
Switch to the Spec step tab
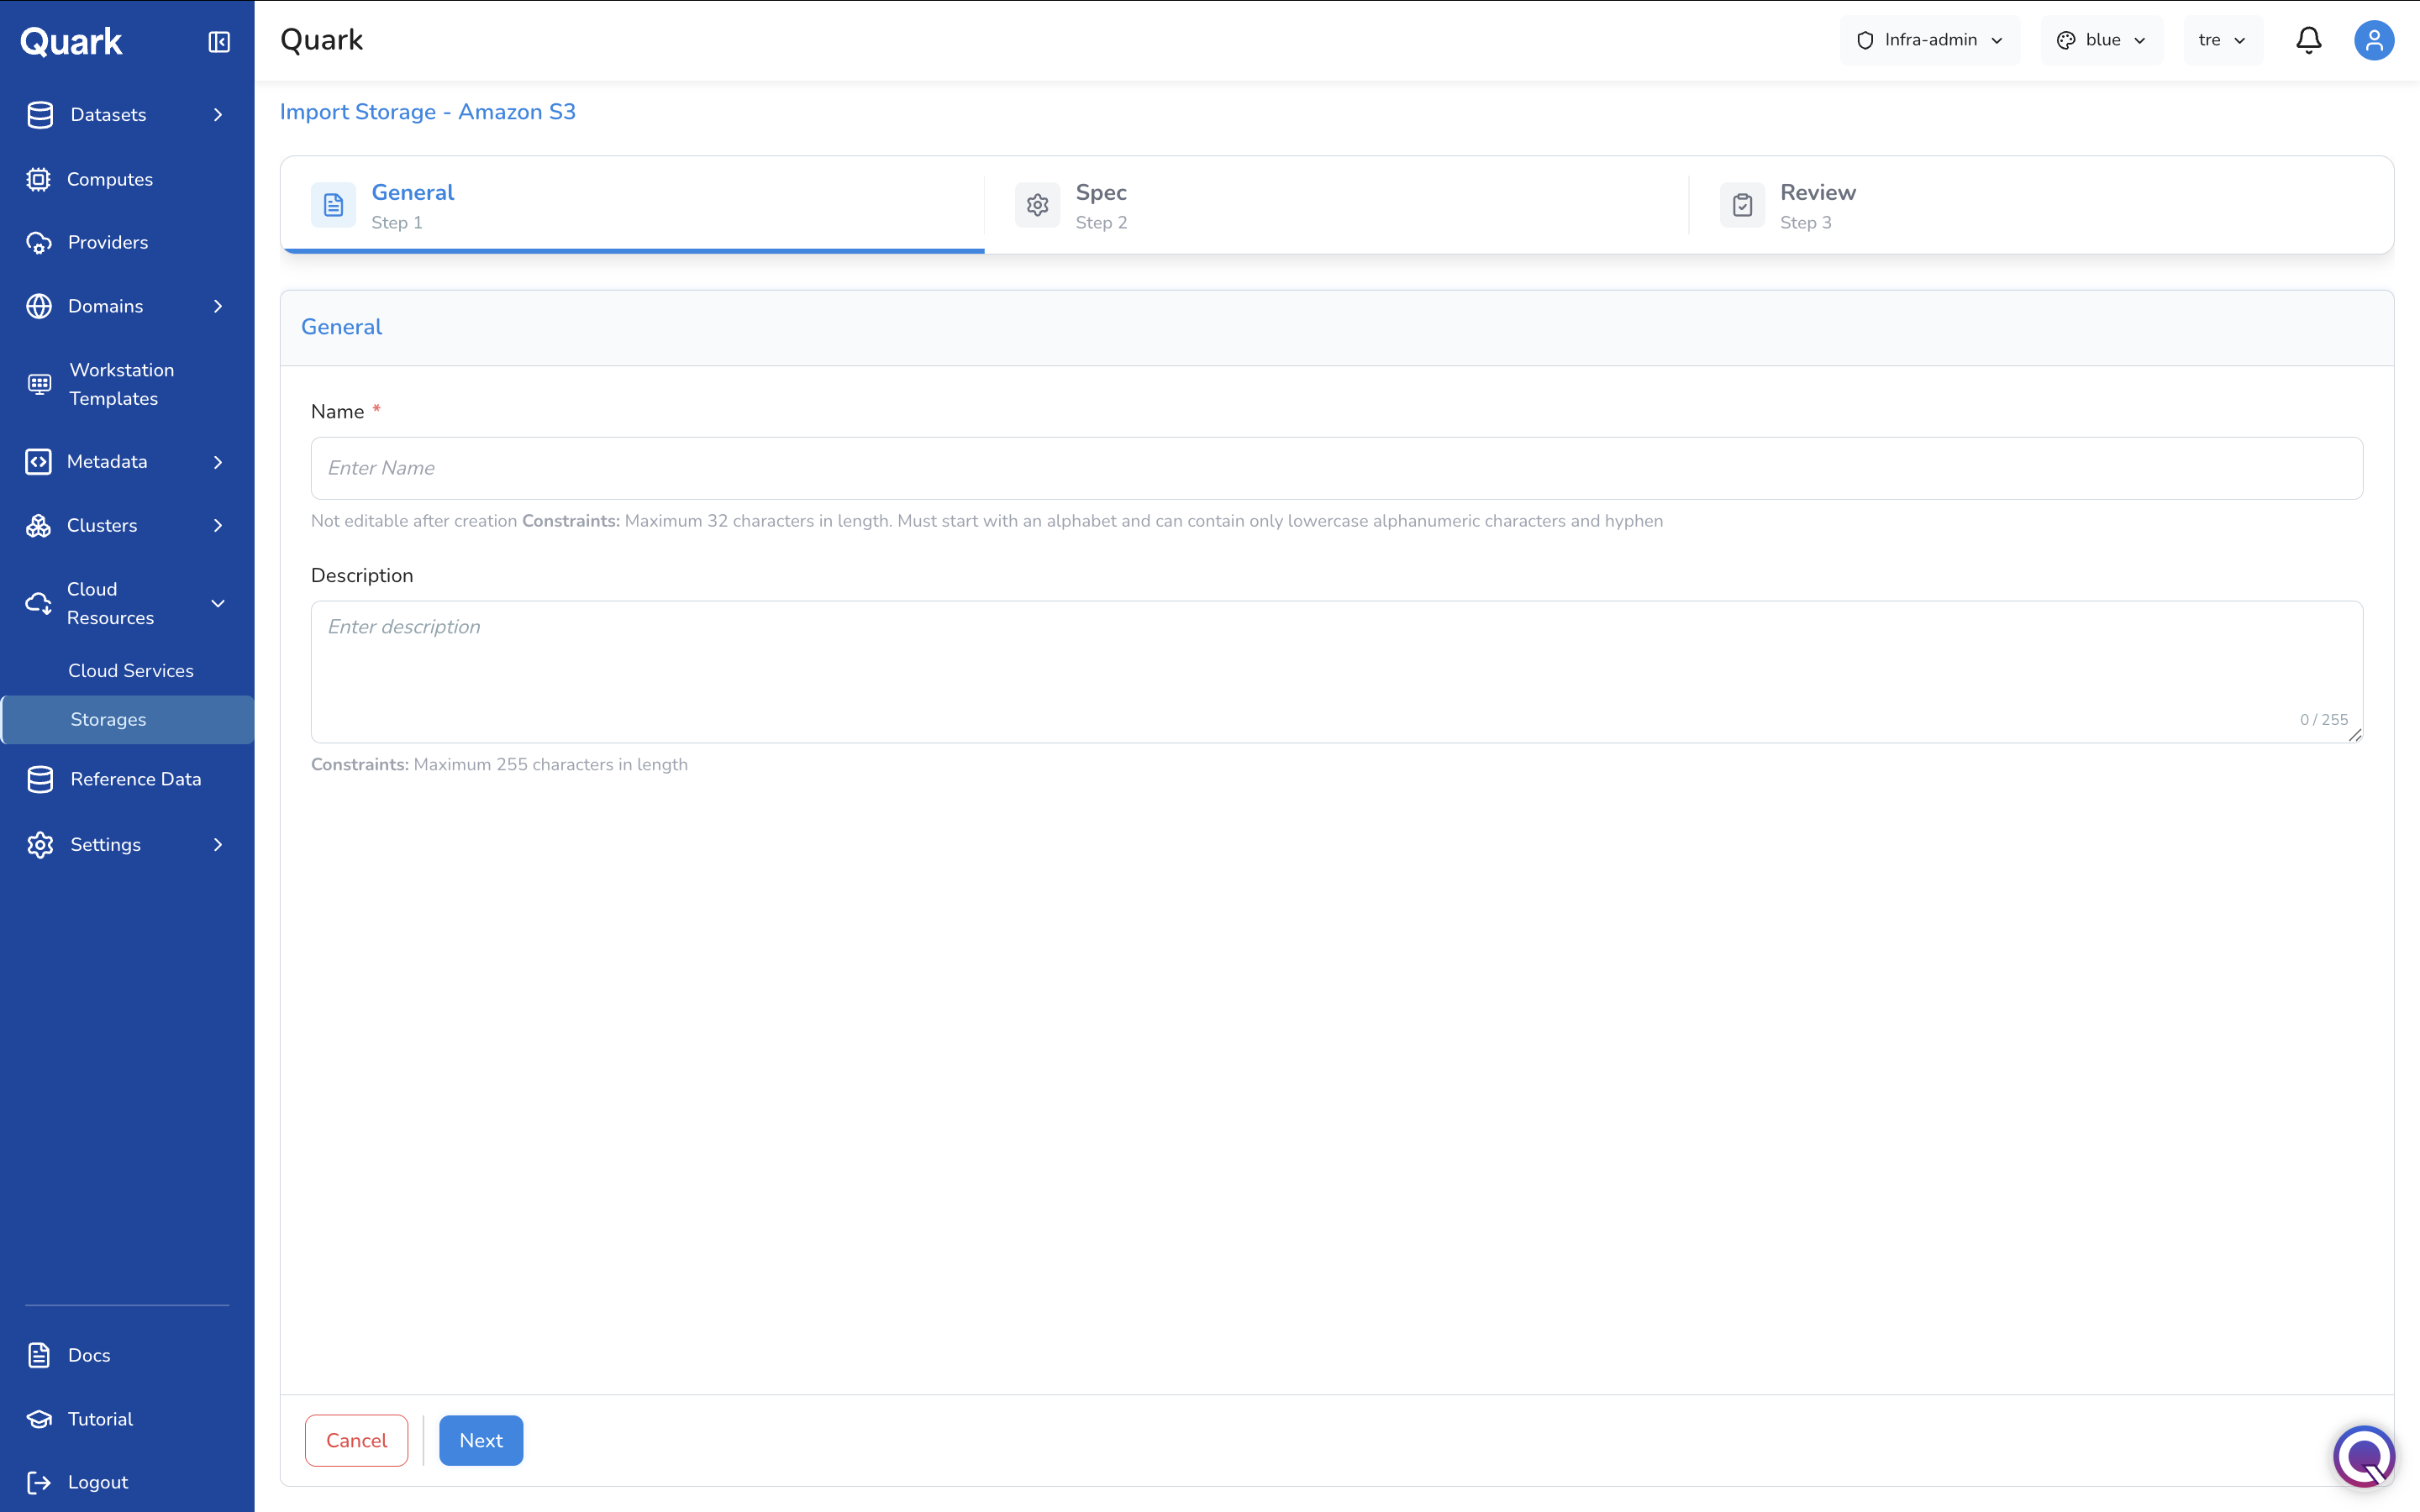[1336, 205]
